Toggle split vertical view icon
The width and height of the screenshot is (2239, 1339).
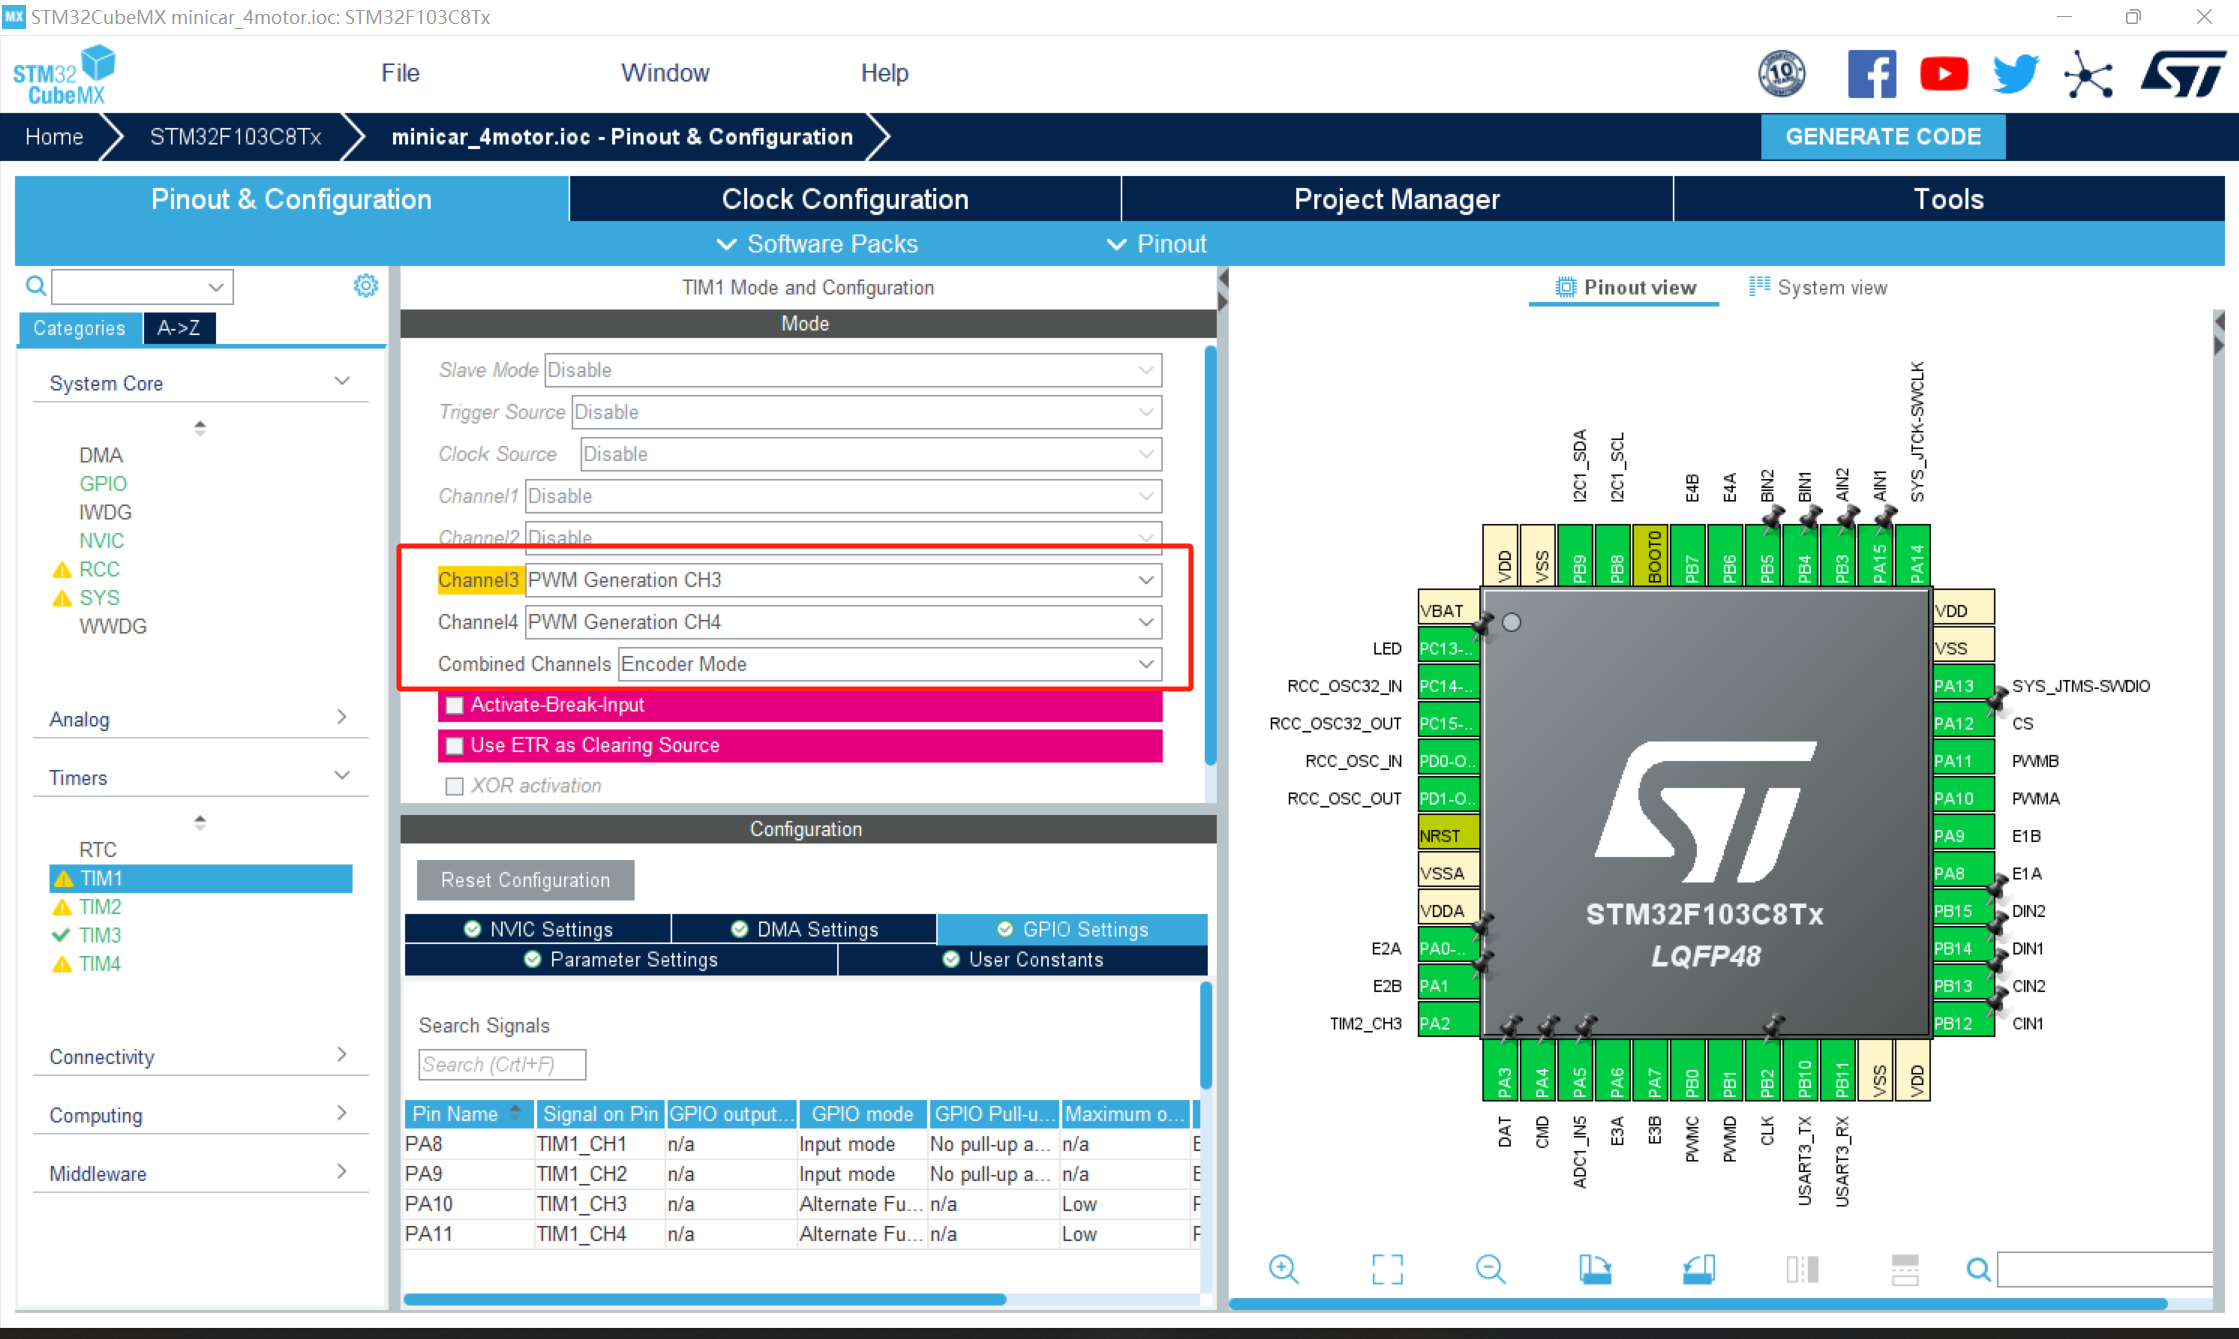click(x=1802, y=1269)
